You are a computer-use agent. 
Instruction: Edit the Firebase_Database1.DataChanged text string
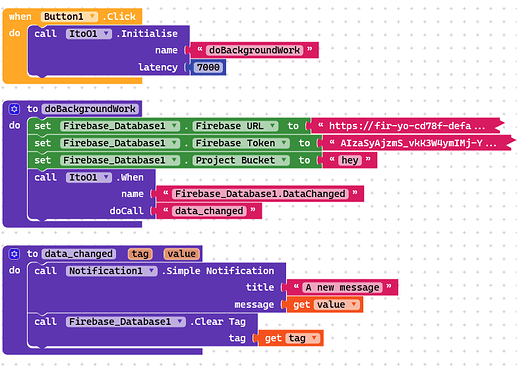pos(260,194)
